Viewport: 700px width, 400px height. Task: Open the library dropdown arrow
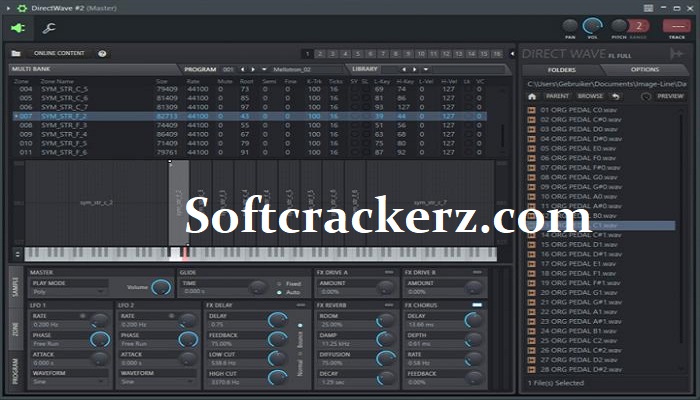point(426,69)
